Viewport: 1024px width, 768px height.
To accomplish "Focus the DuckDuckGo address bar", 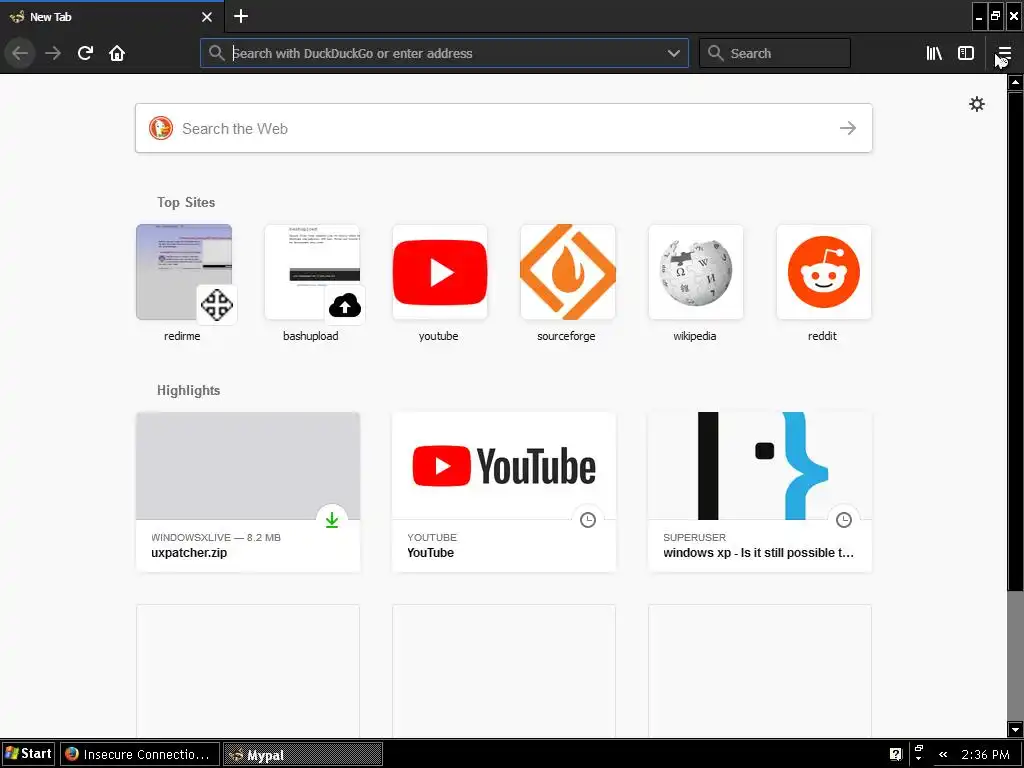I will (x=444, y=53).
